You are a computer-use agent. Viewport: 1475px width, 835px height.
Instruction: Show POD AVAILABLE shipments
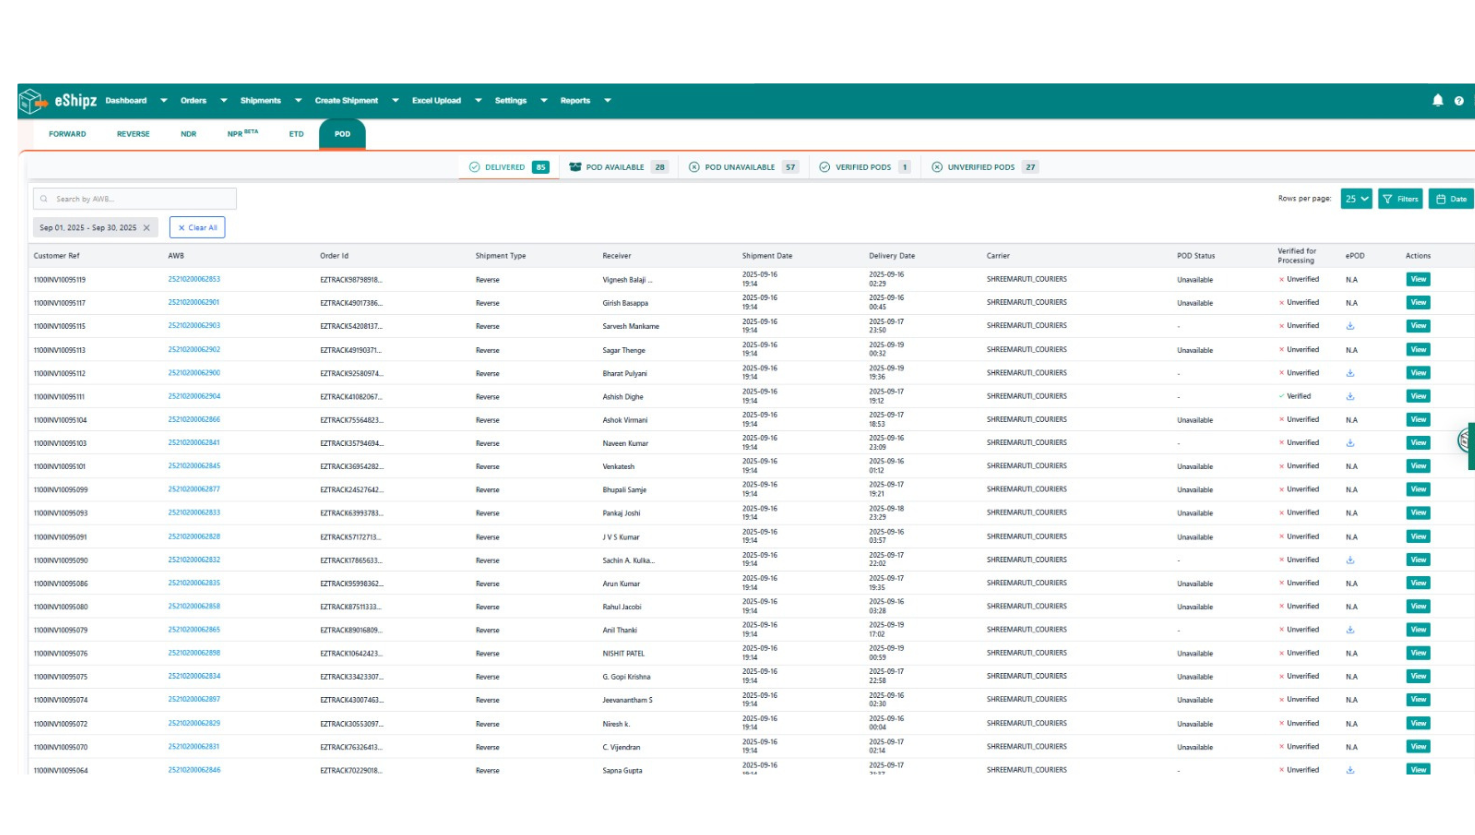[x=618, y=167]
